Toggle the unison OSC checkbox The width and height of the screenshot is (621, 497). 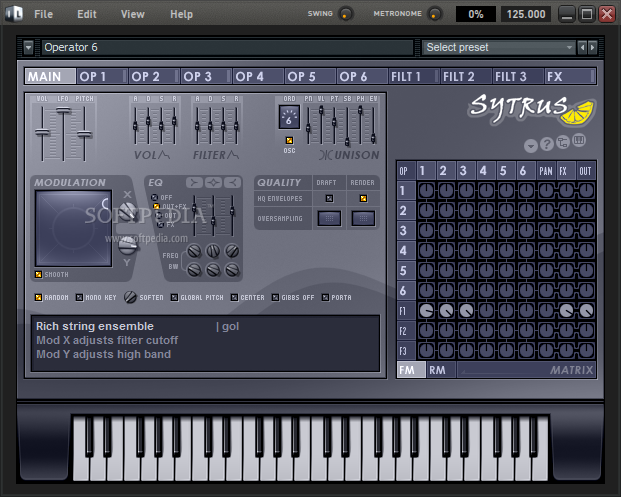(x=290, y=141)
